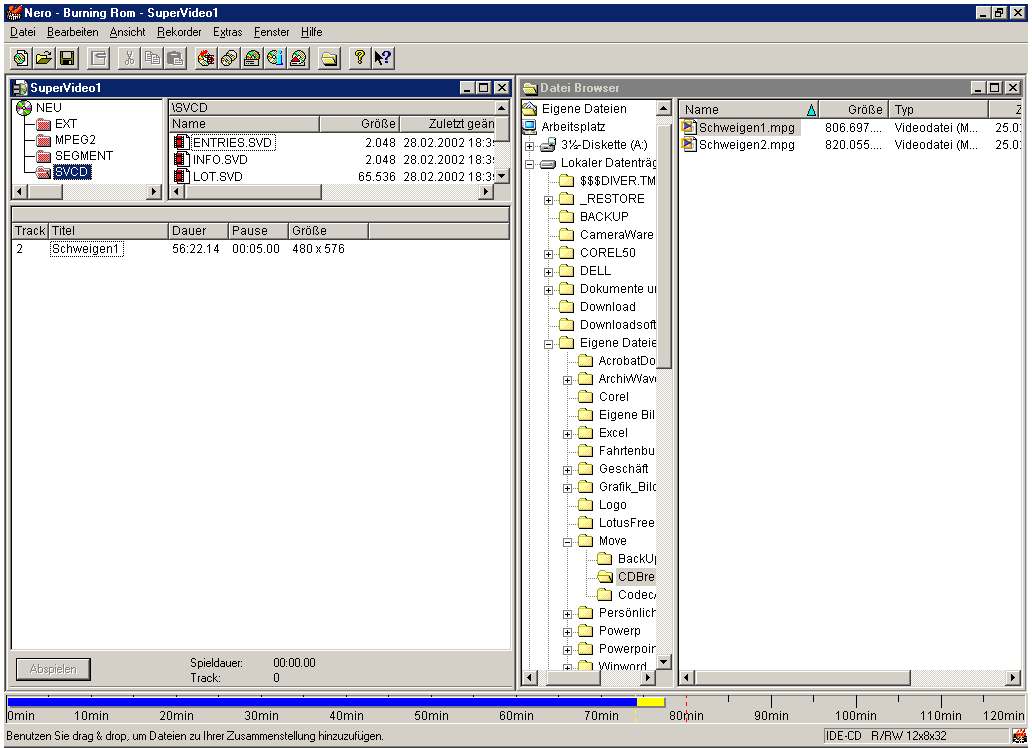Click the blue used-capacity bar
Viewport: 1032px width, 748px height.
tap(322, 703)
